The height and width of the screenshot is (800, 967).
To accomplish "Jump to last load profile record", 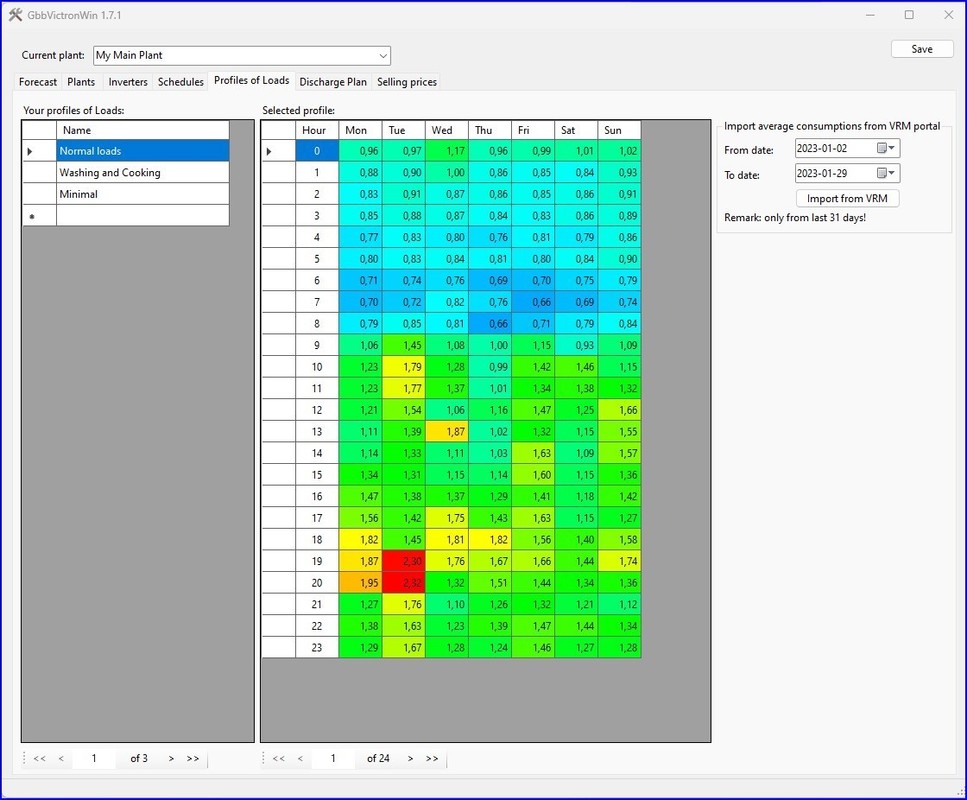I will point(193,759).
